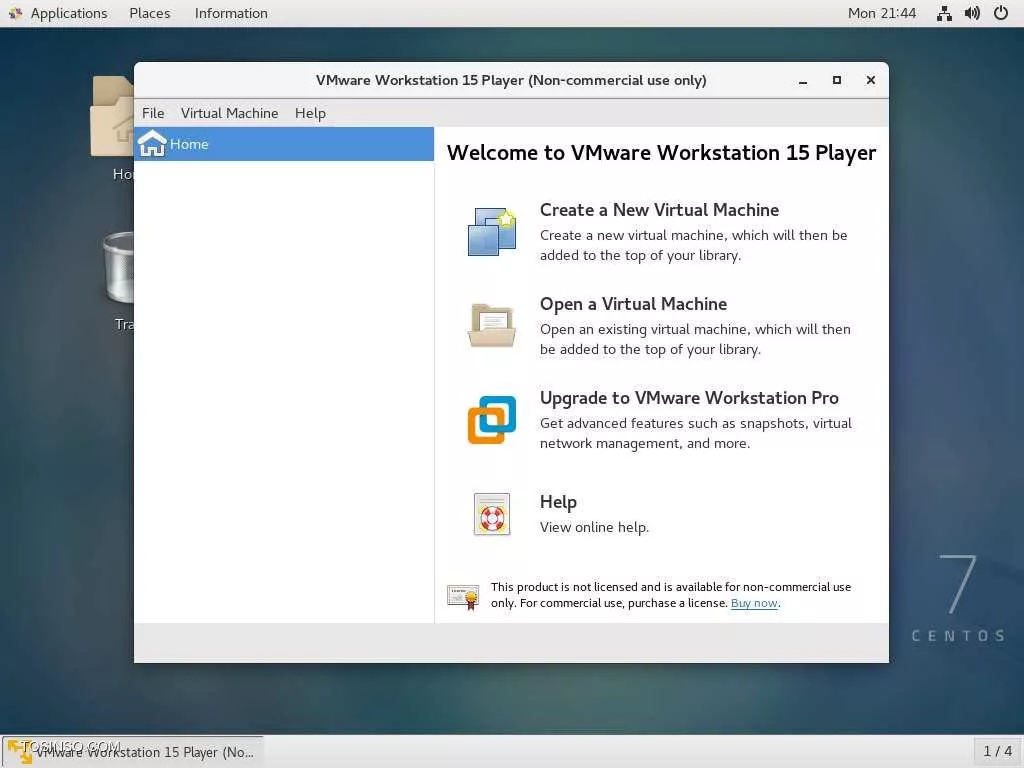Click the Help heading in welcome pane
Screen dimensions: 1024x768
[558, 502]
